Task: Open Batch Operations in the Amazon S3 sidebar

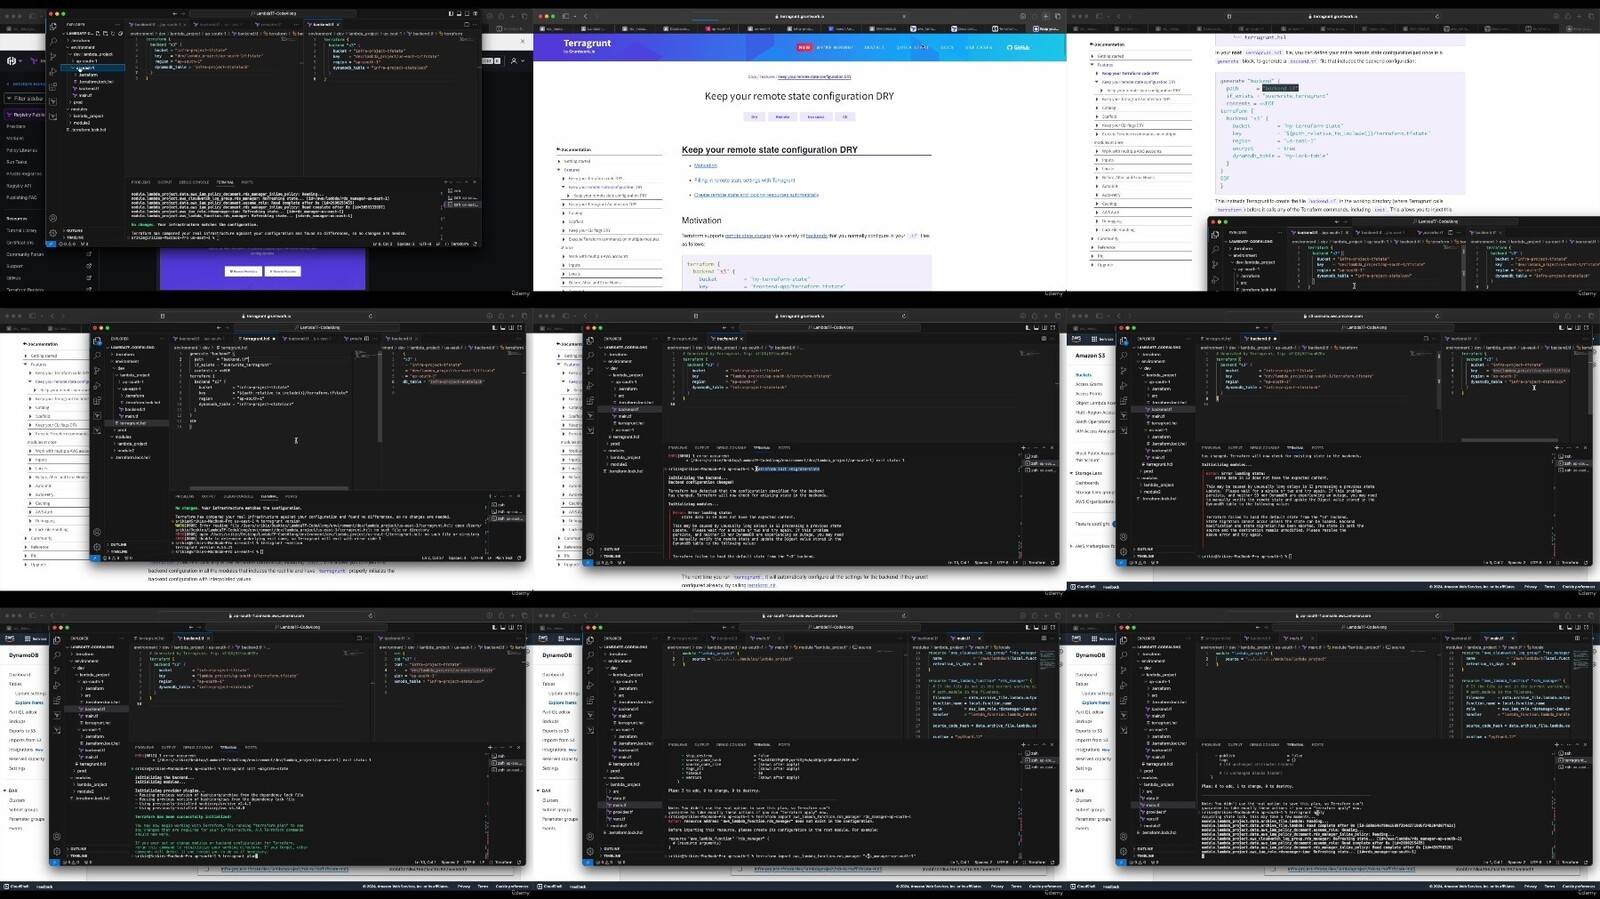Action: tap(1093, 422)
